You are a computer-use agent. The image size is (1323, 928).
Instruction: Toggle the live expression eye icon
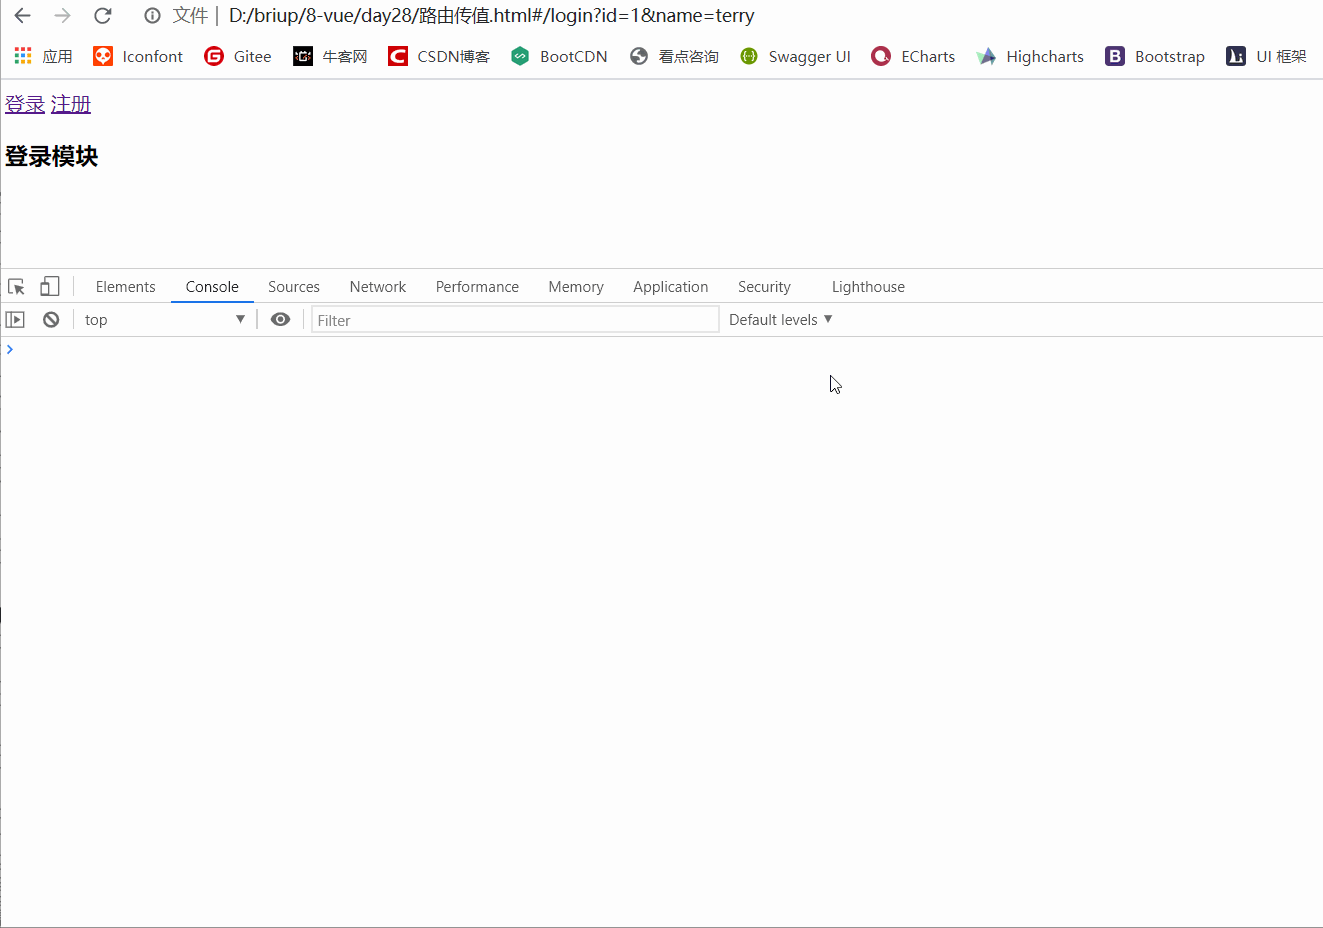[281, 320]
